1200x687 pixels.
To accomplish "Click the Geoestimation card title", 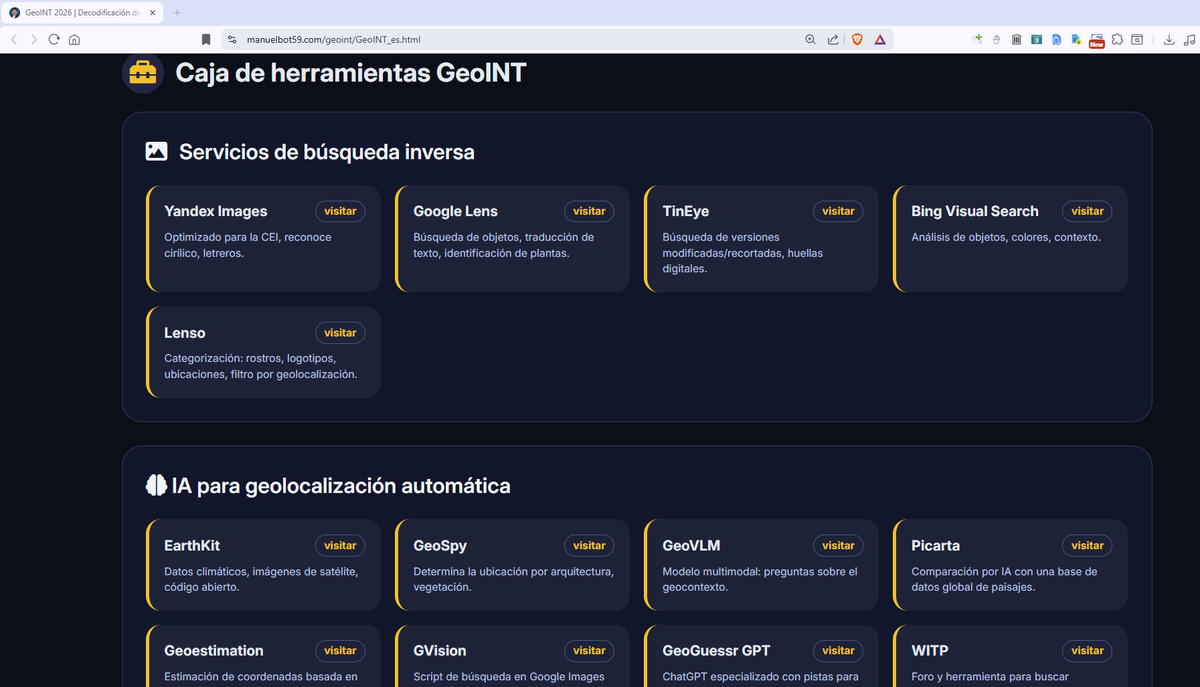I will (214, 651).
